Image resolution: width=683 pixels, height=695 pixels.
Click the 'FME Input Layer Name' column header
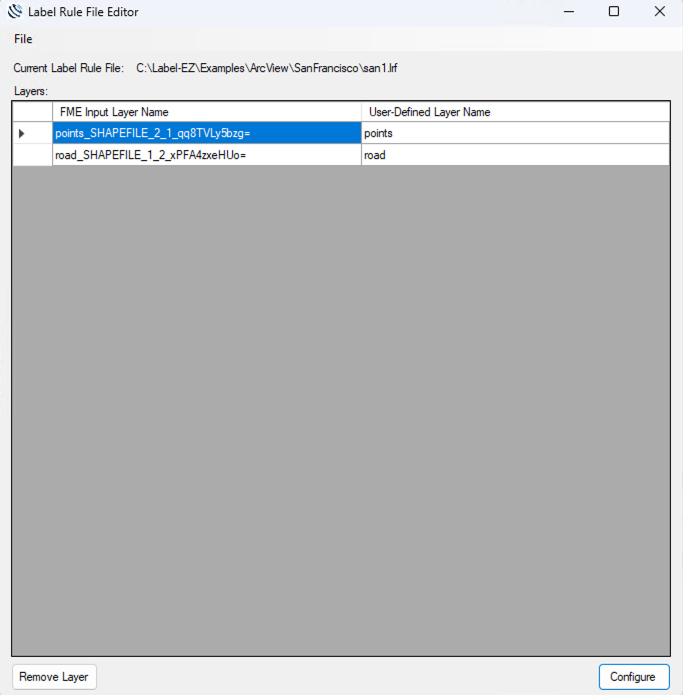[x=207, y=112]
